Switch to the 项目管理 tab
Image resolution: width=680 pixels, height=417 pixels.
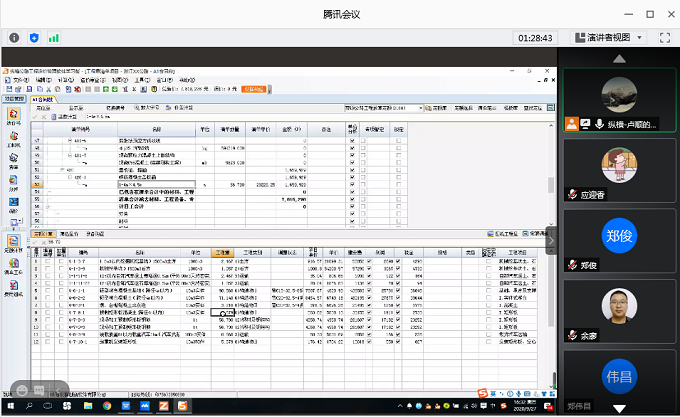point(14,99)
